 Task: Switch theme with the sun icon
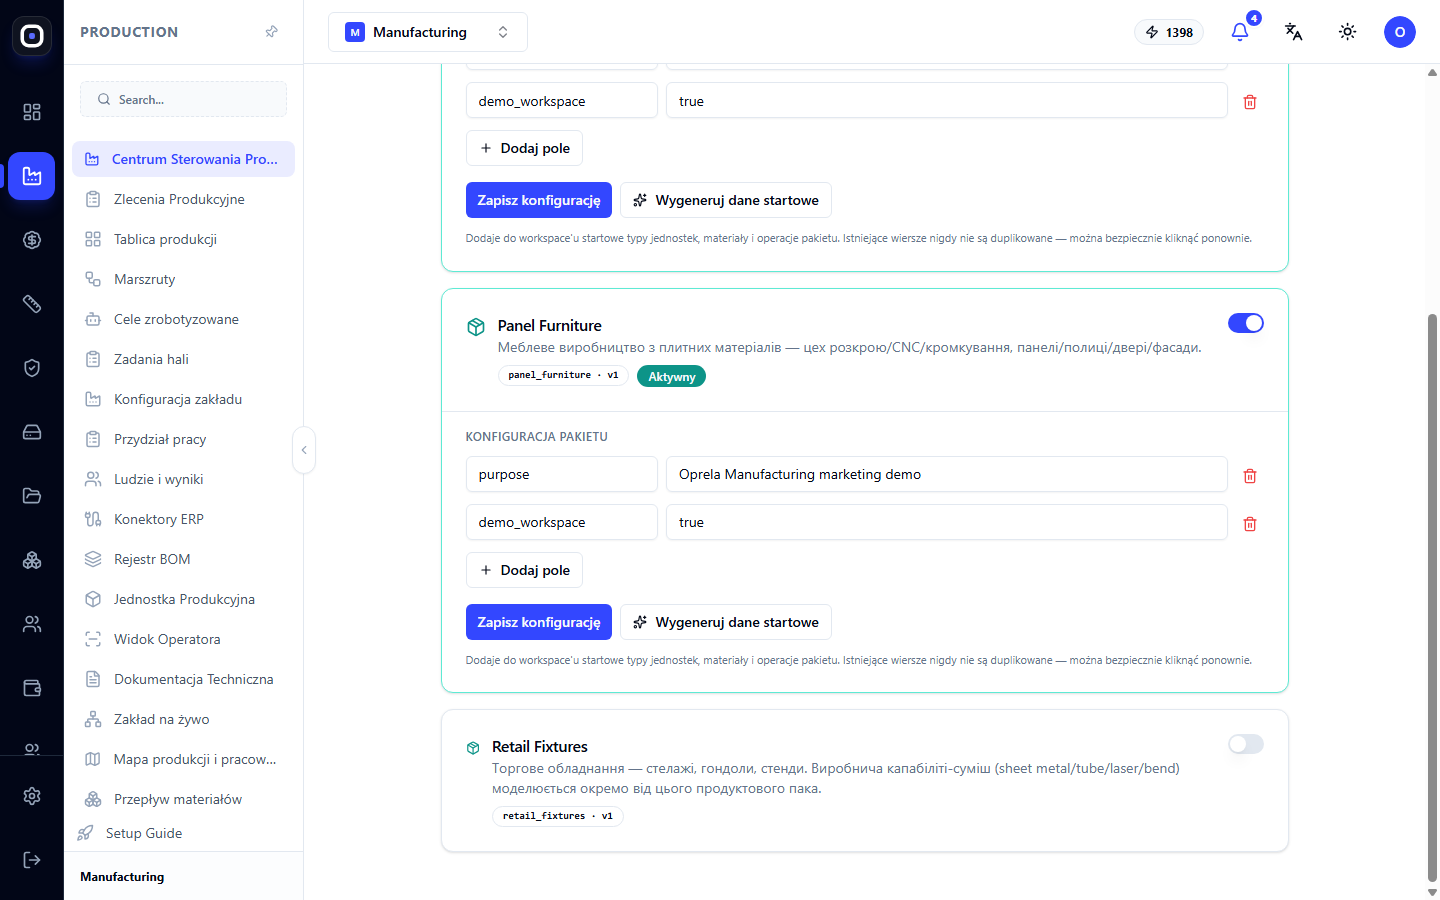1347,32
